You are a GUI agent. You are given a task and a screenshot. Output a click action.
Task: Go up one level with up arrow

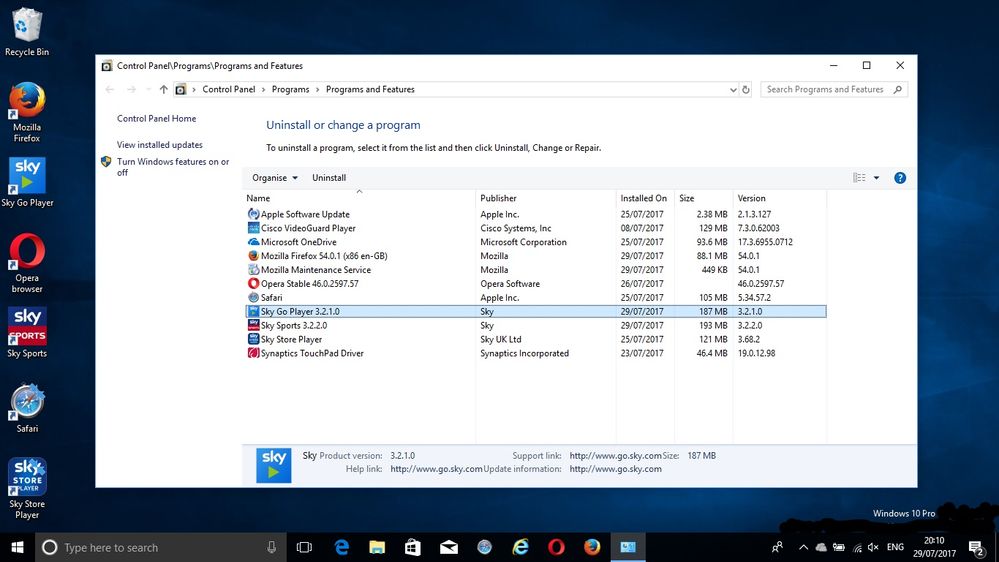point(164,90)
